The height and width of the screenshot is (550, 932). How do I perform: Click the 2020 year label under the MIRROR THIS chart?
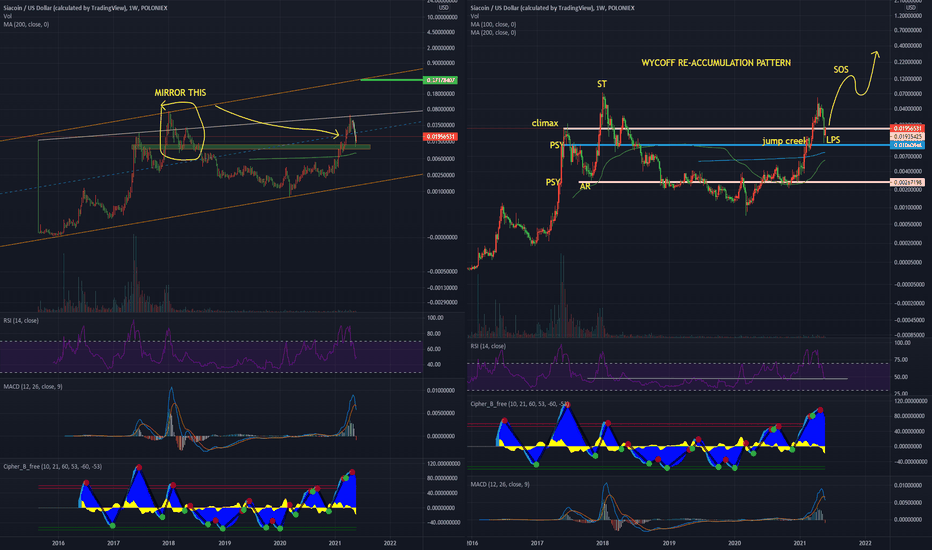279,543
